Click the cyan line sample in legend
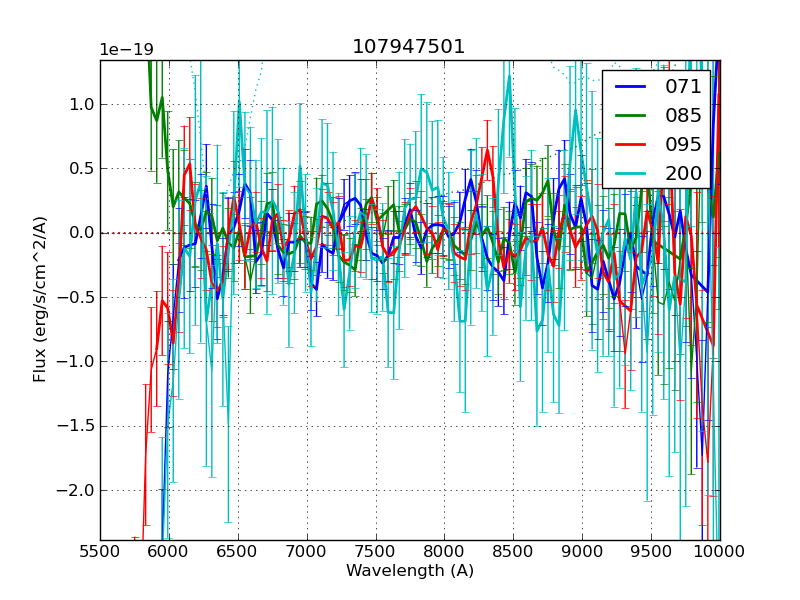This screenshot has width=800, height=600. [631, 173]
